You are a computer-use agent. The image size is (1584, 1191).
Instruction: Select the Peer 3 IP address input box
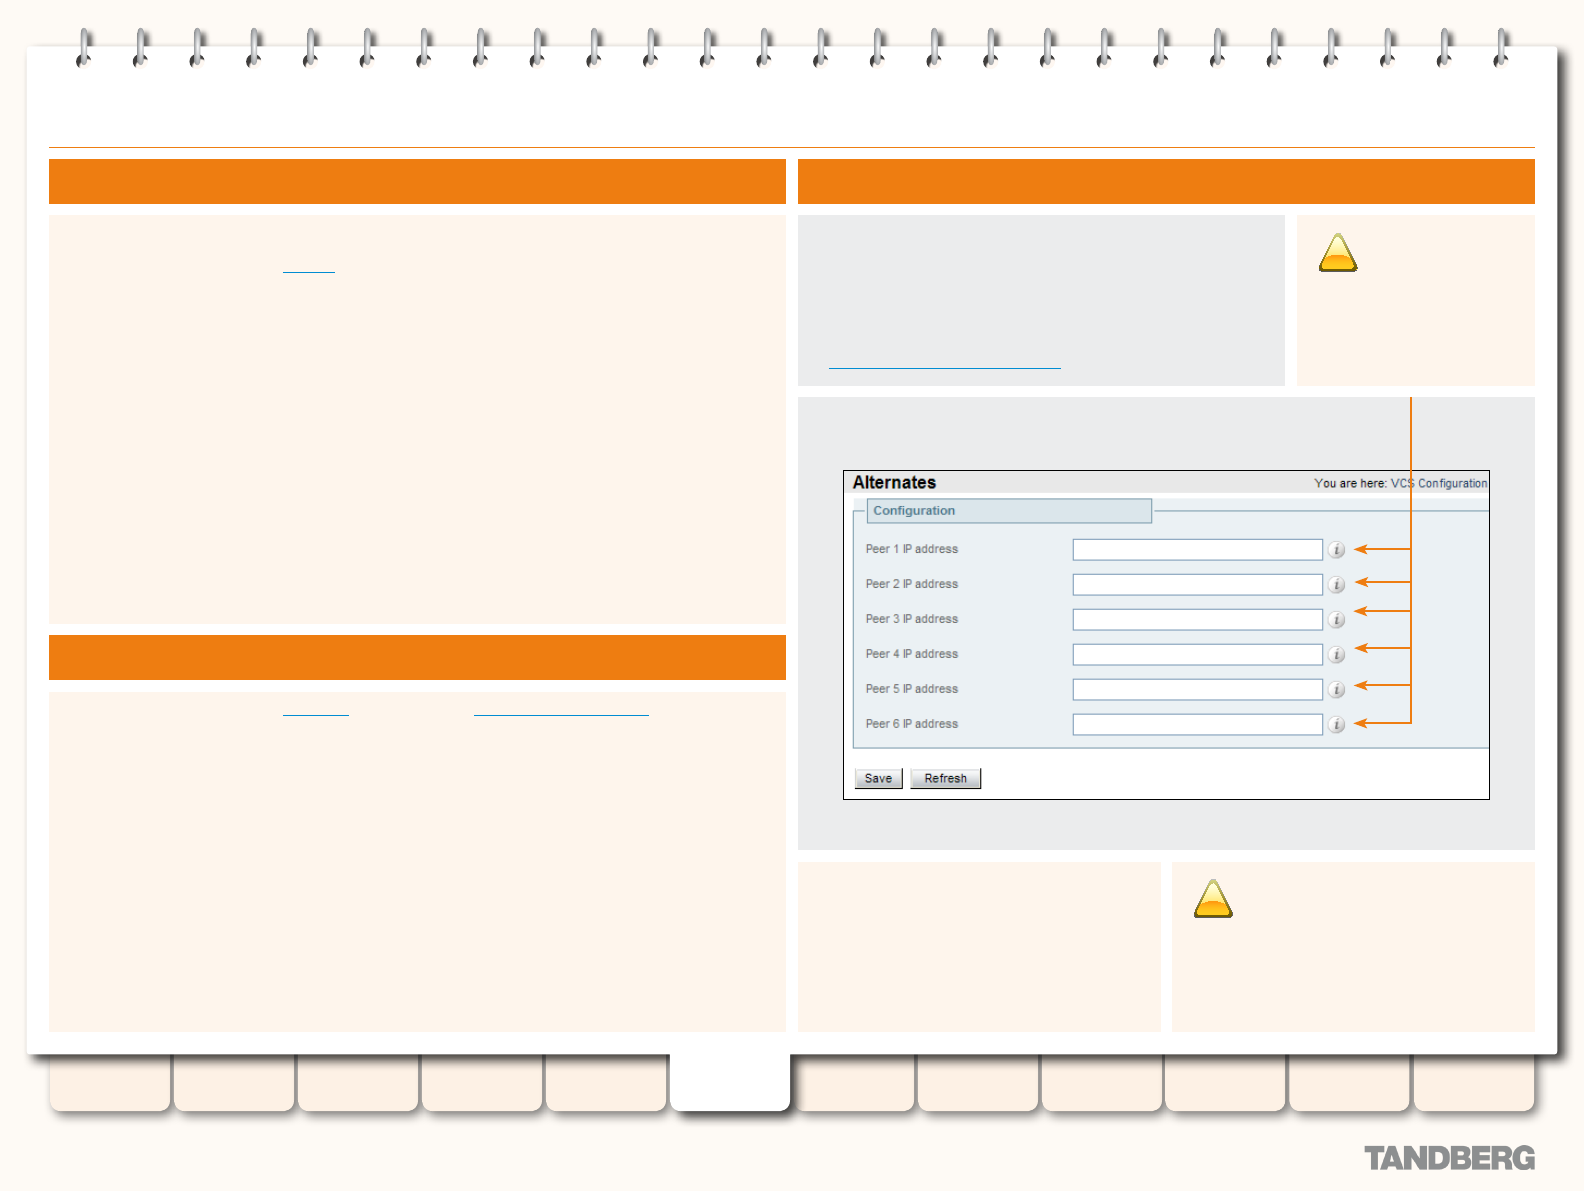(x=1197, y=620)
